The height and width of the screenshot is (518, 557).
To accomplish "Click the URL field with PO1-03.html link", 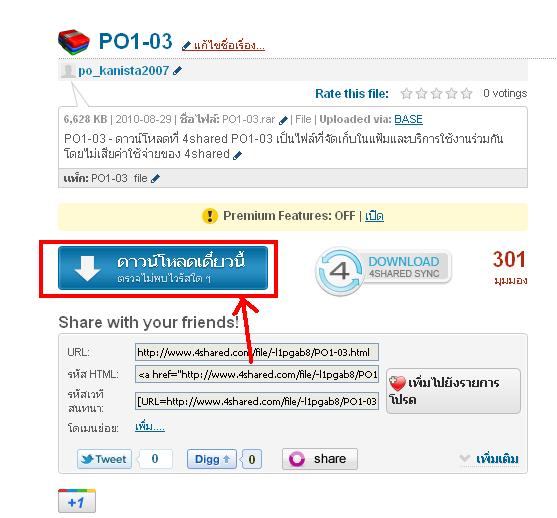I will coord(256,352).
